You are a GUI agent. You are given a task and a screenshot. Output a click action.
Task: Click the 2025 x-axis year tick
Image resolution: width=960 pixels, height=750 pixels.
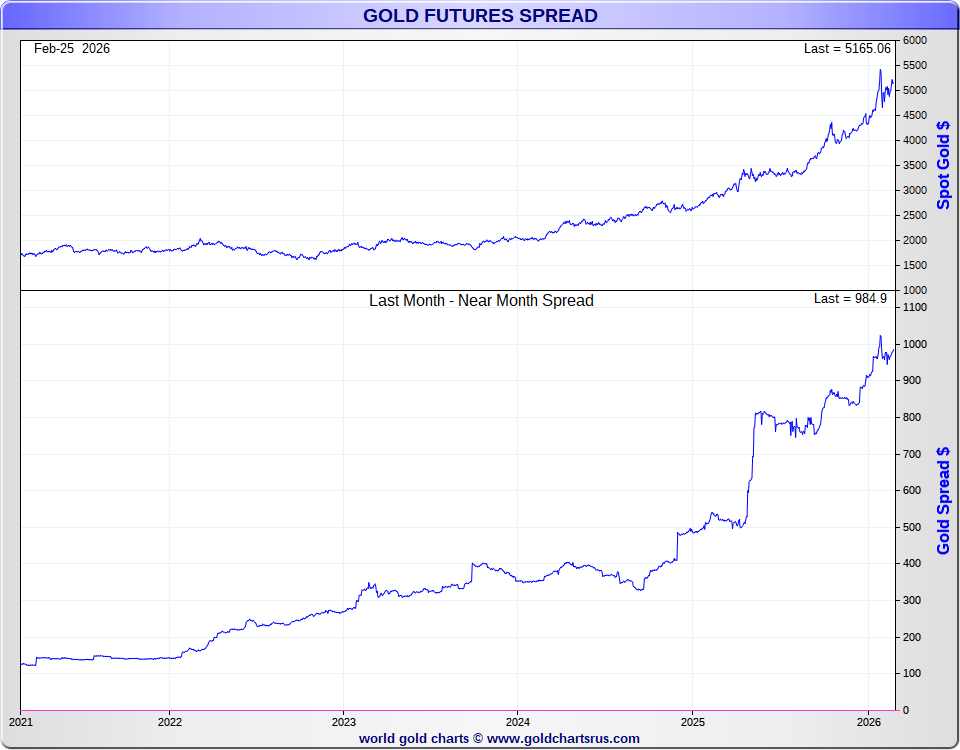(x=692, y=721)
